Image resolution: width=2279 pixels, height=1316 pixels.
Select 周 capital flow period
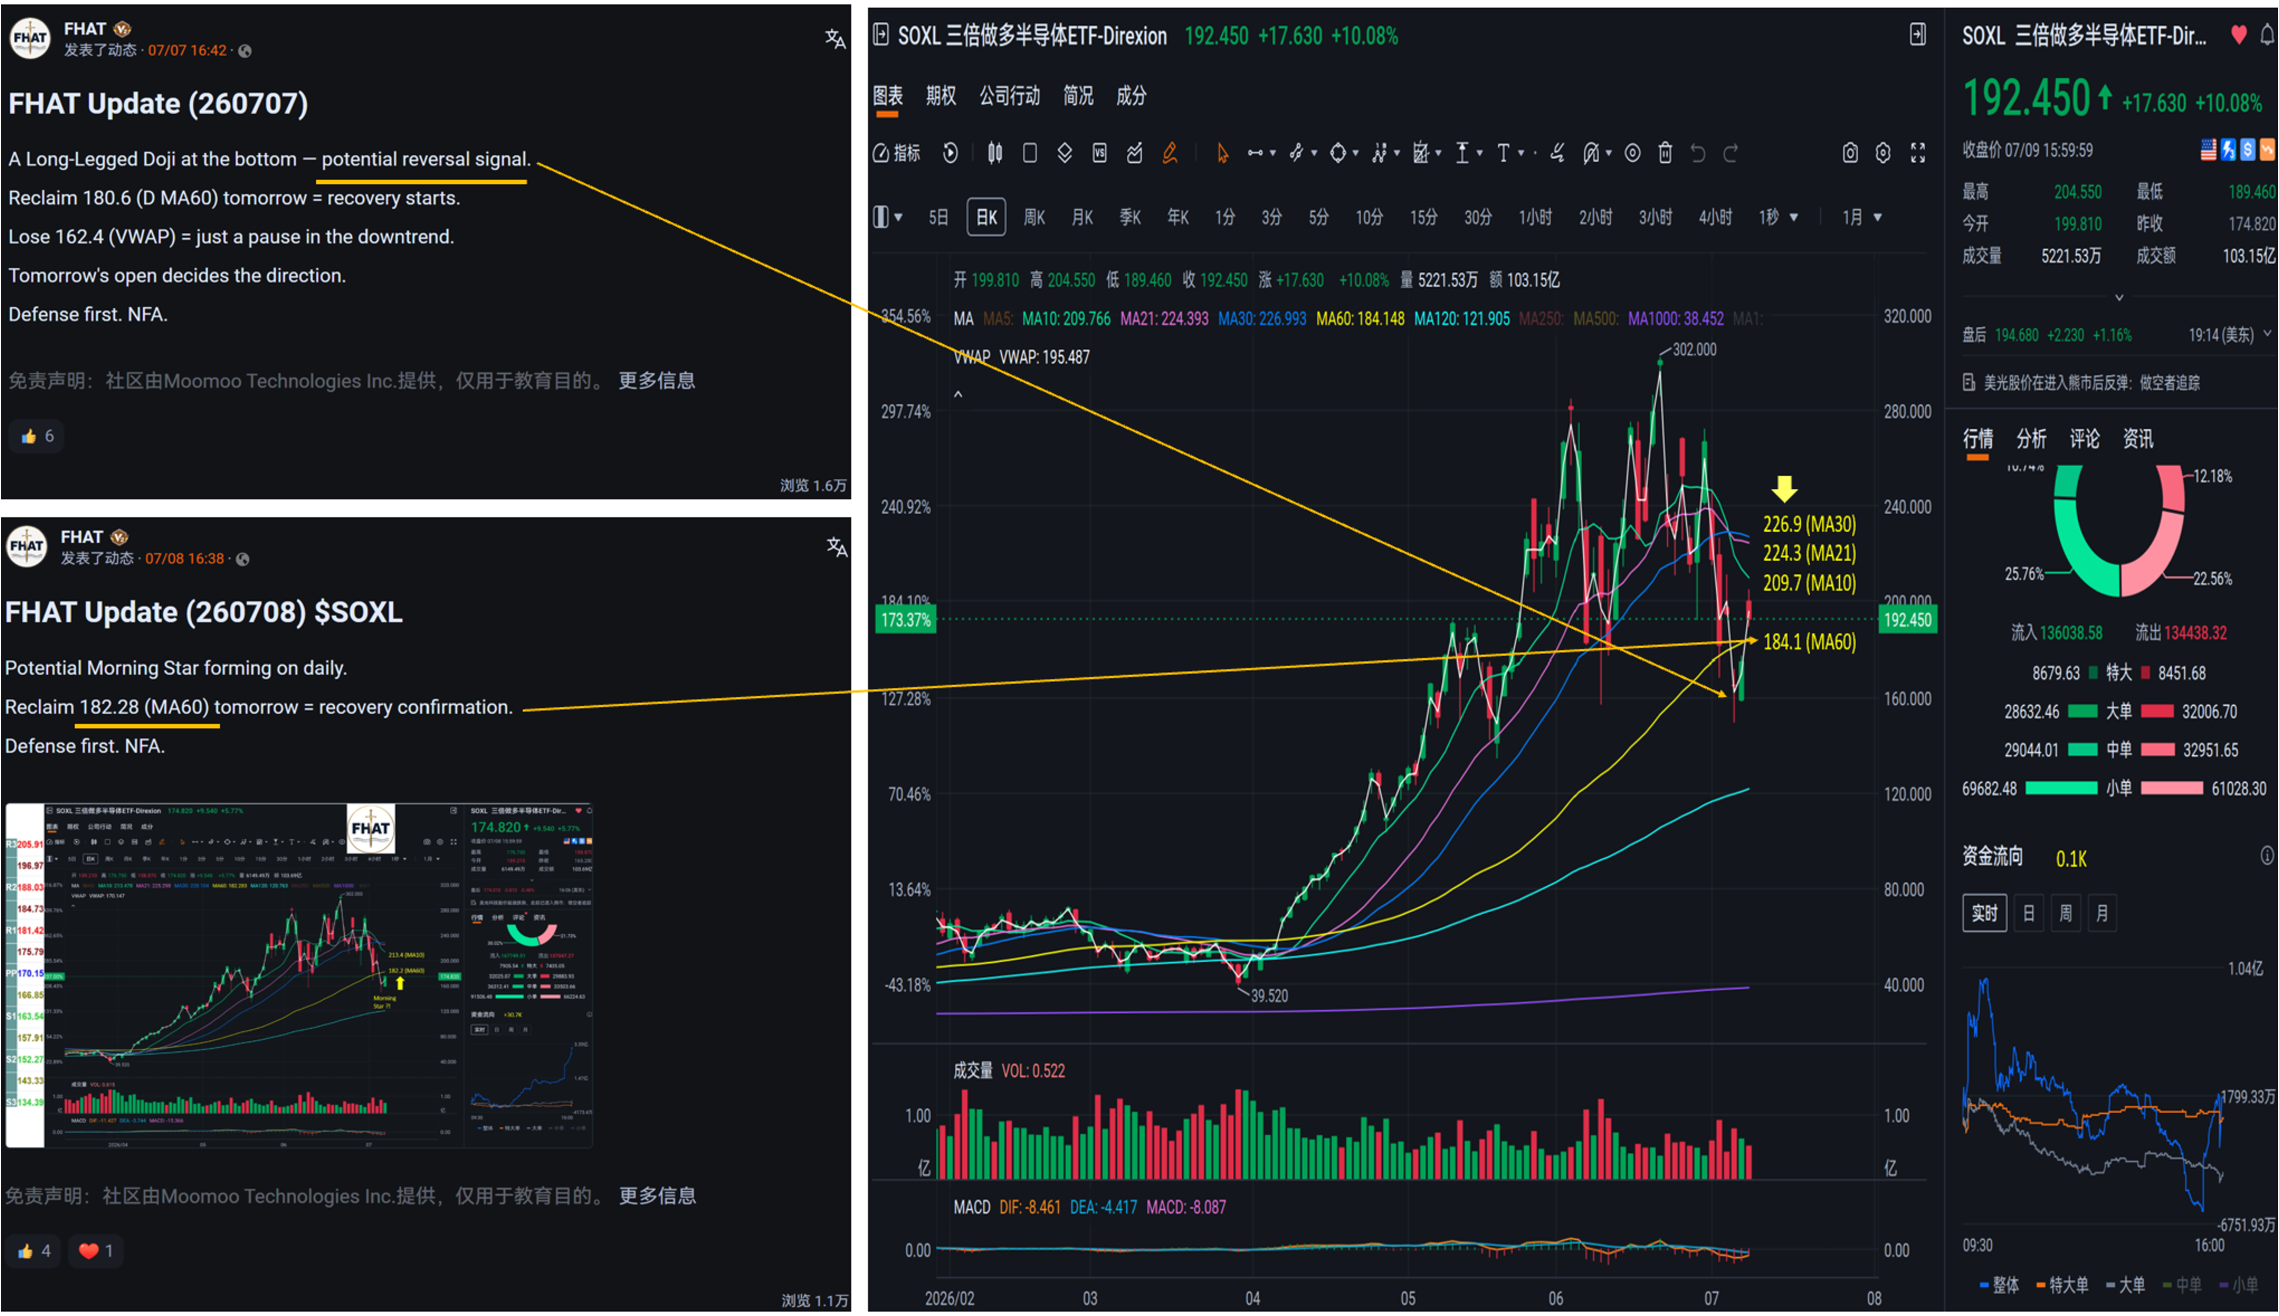2066,913
